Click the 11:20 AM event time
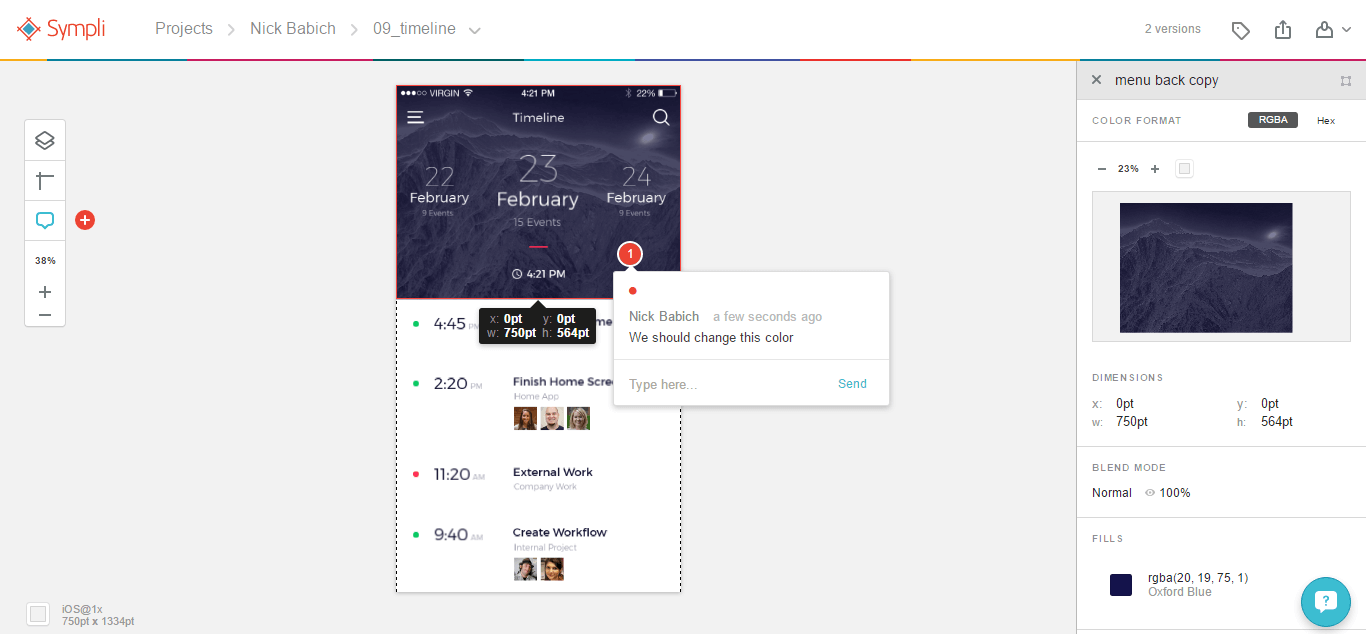This screenshot has width=1366, height=634. [459, 474]
